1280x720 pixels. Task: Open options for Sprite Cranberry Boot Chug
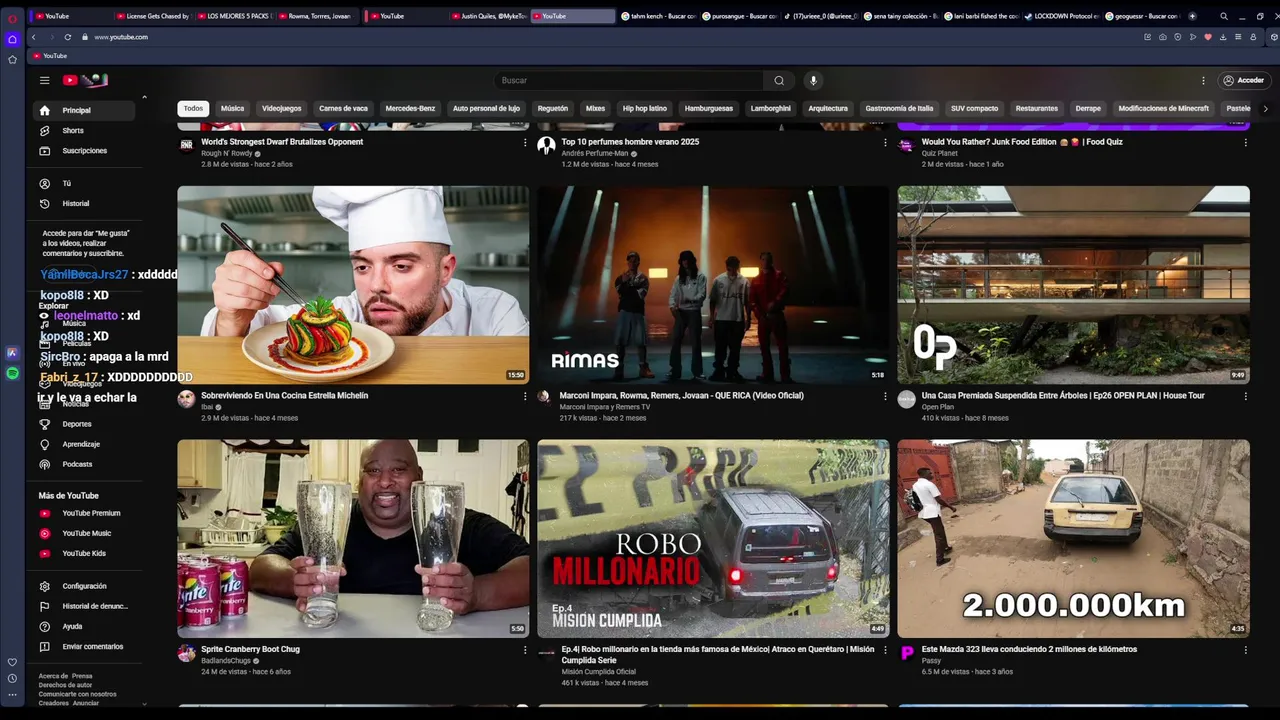(x=525, y=650)
